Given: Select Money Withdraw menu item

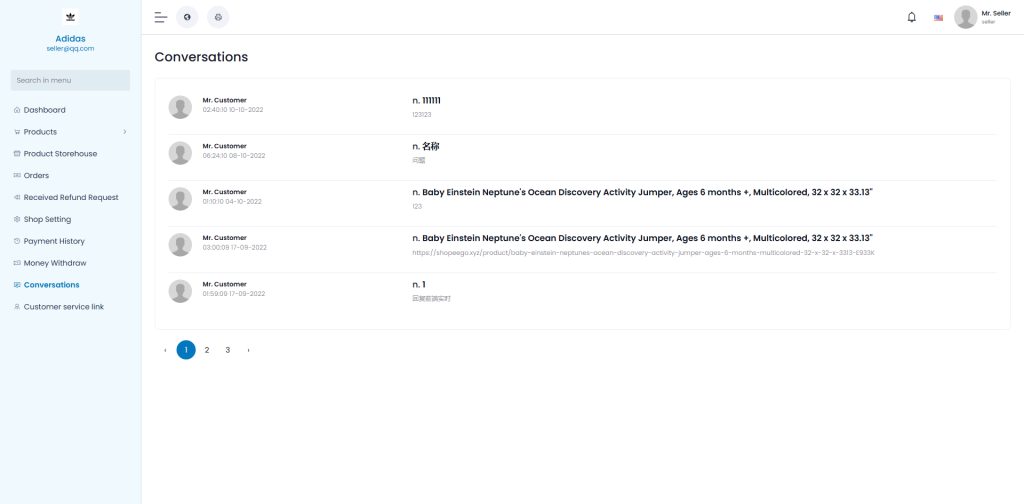Looking at the screenshot, I should (54, 263).
